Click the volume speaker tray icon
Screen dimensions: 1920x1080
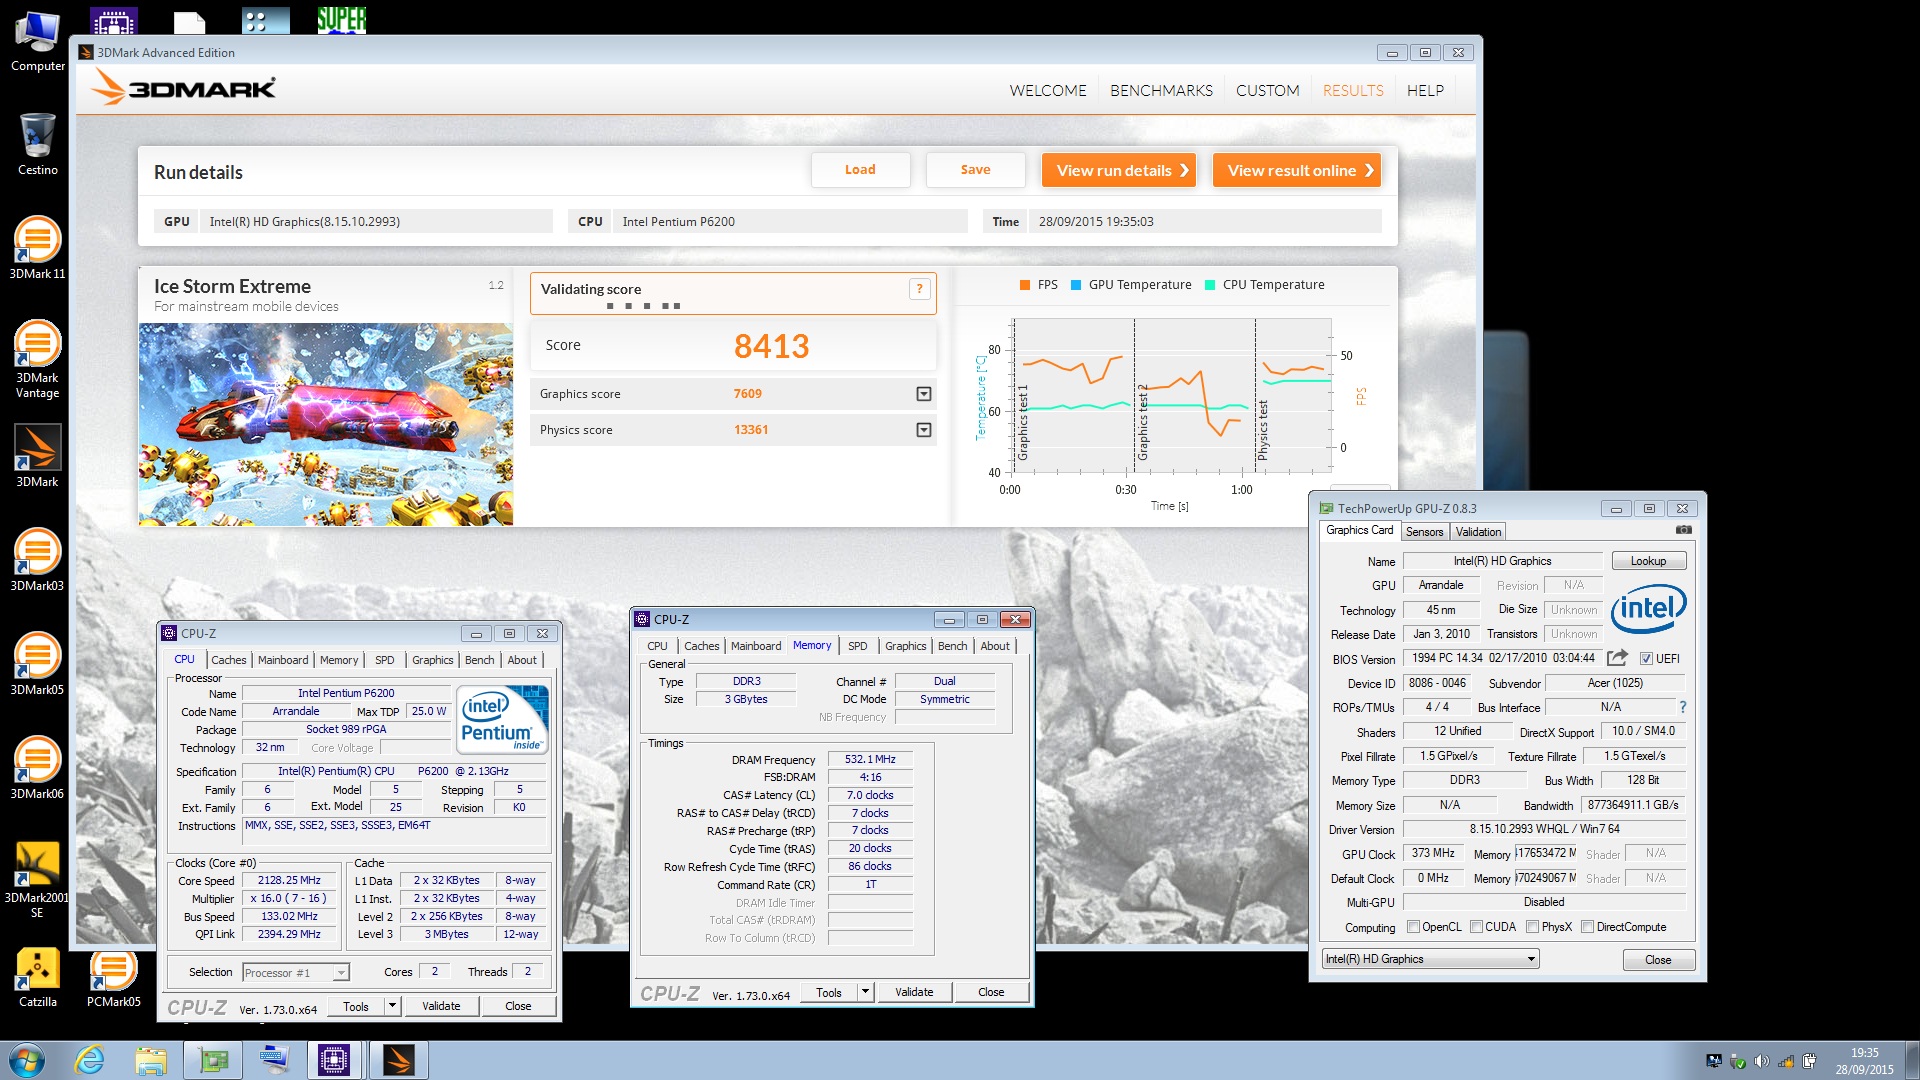1761,1061
